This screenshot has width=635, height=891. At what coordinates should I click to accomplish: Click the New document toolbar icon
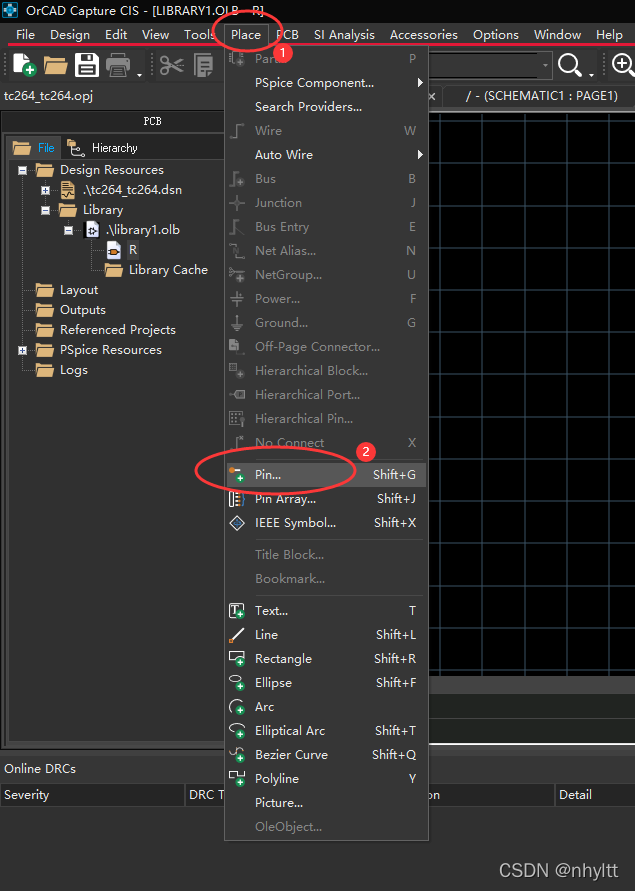(x=23, y=66)
